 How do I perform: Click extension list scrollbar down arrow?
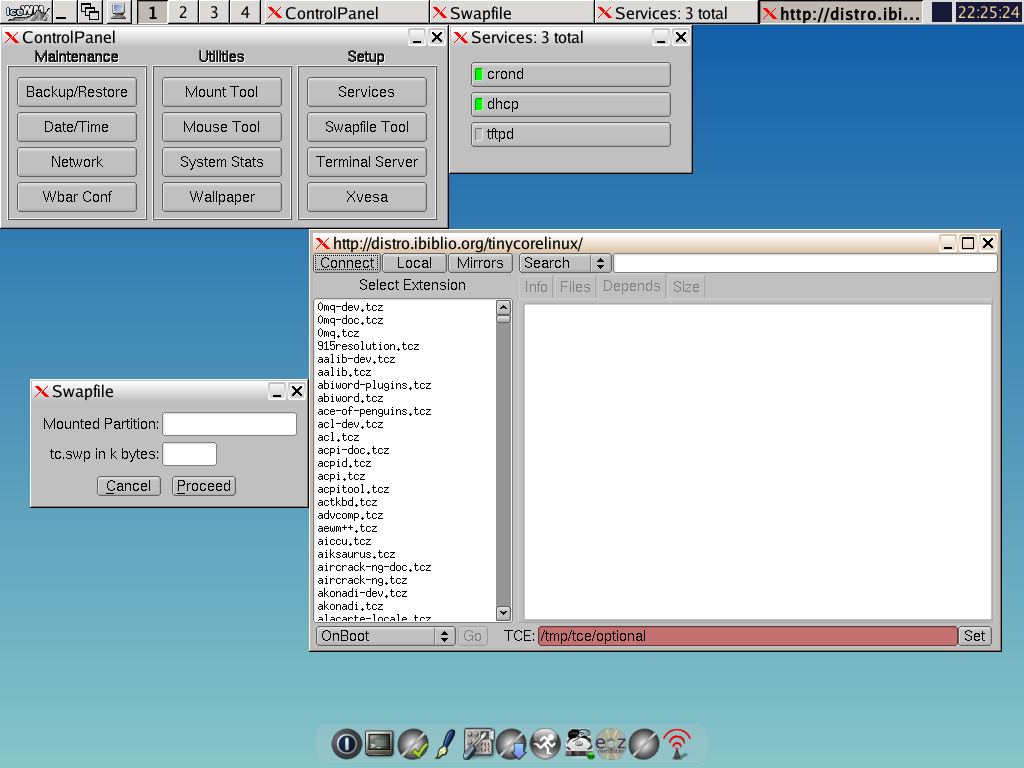click(x=503, y=613)
